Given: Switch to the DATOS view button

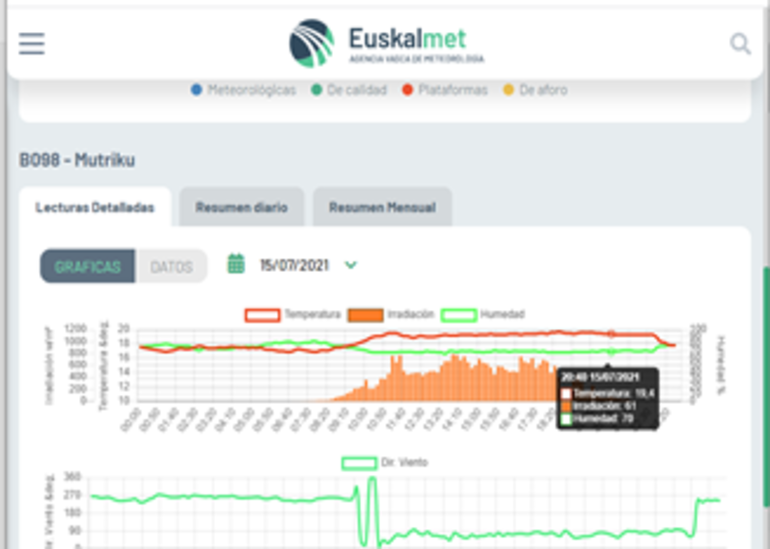Looking at the screenshot, I should click(171, 267).
